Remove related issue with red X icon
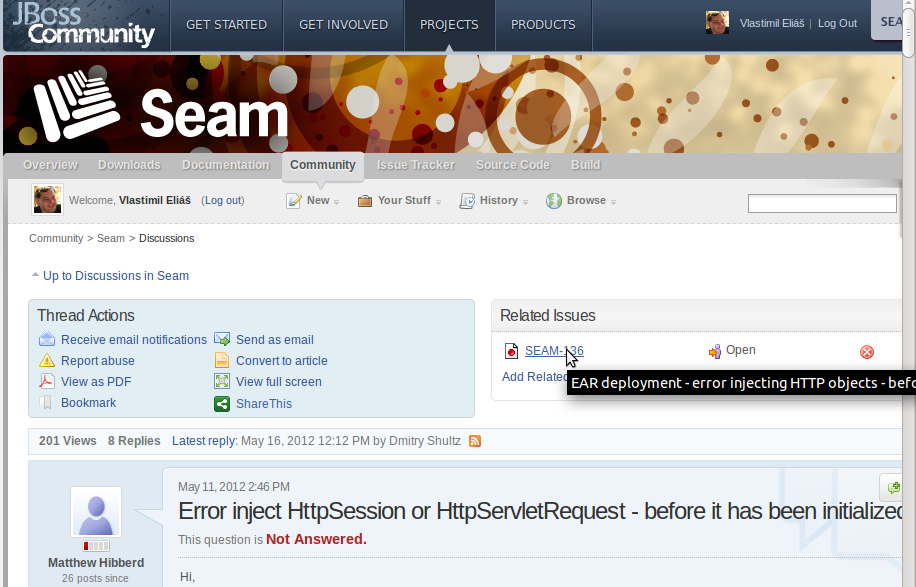 pyautogui.click(x=867, y=352)
